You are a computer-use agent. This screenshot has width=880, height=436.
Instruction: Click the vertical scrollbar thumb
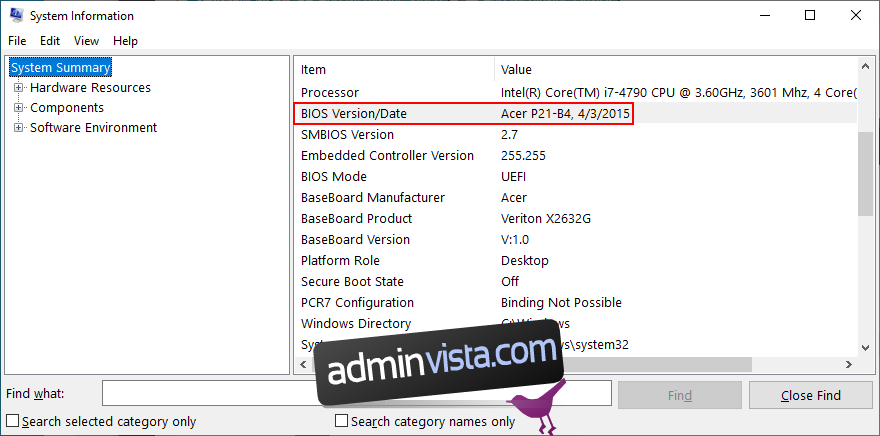(865, 174)
